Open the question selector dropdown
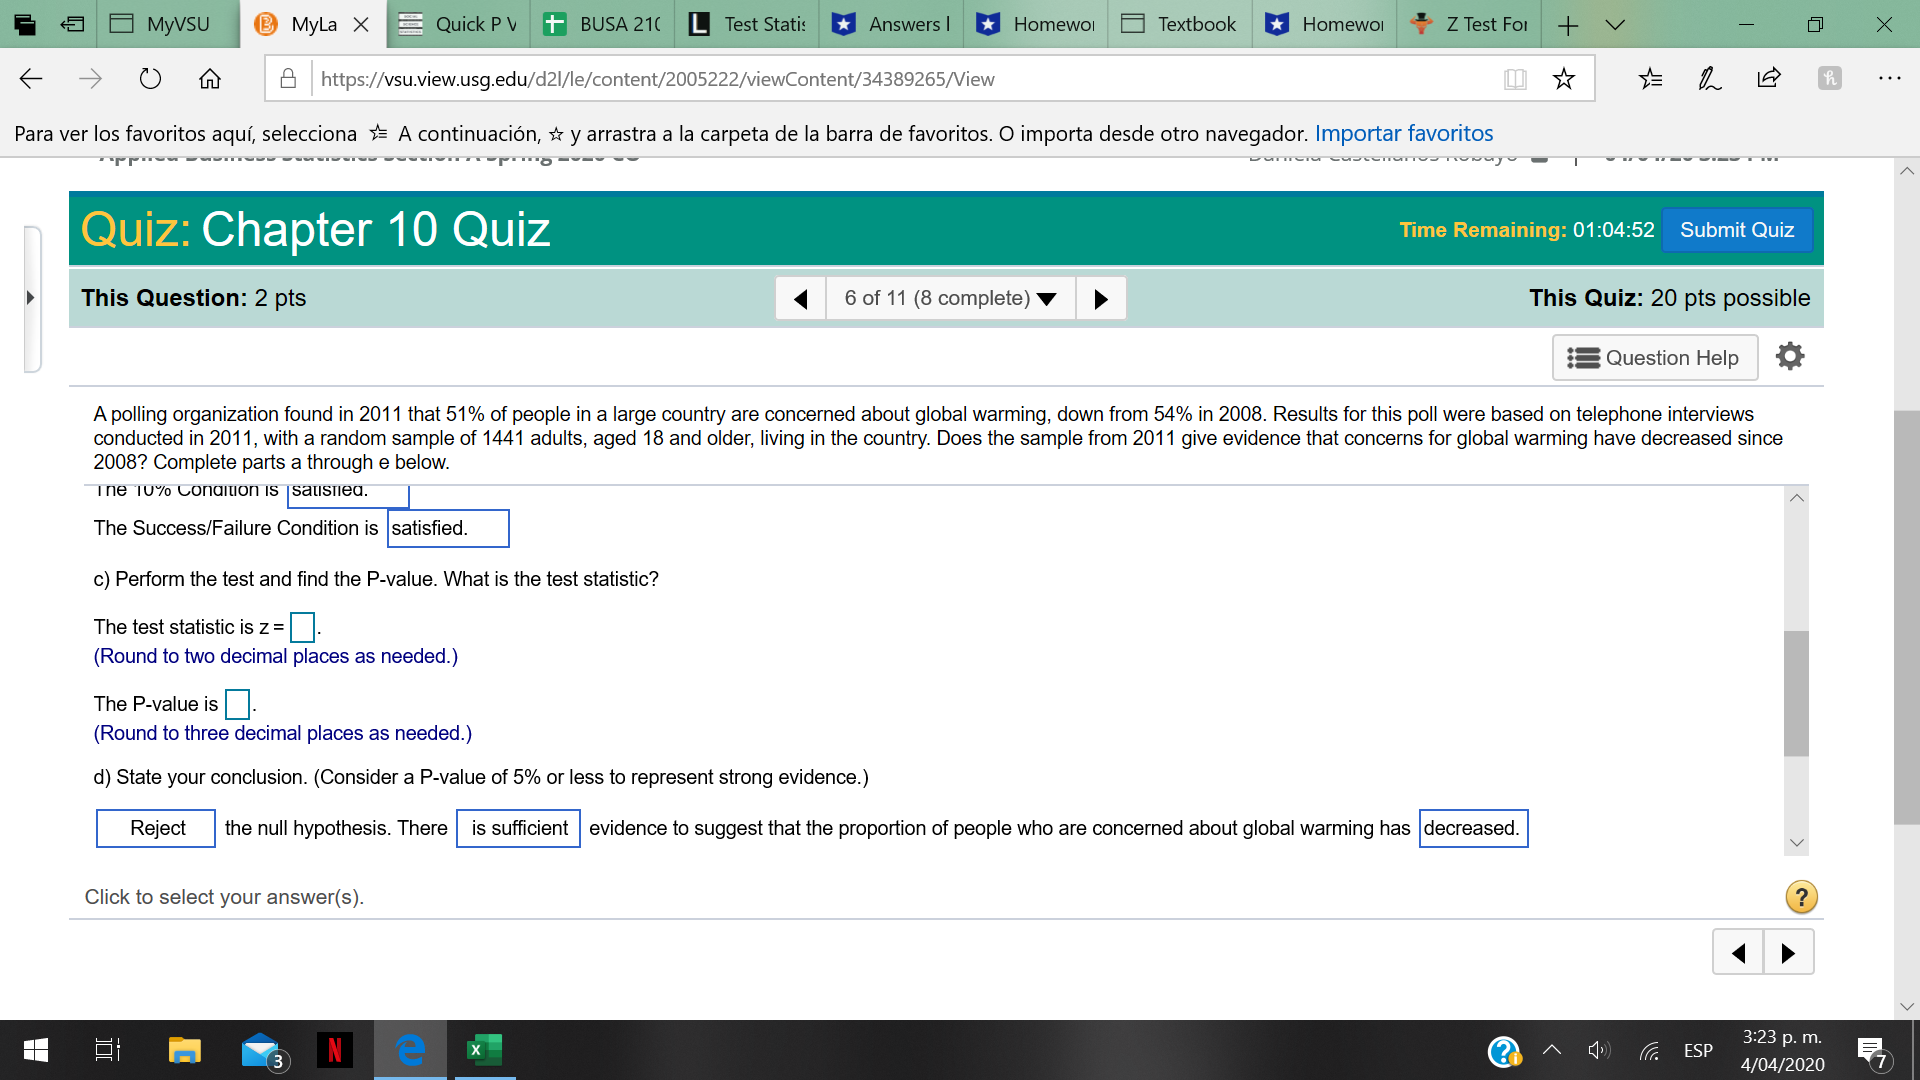 pos(950,298)
